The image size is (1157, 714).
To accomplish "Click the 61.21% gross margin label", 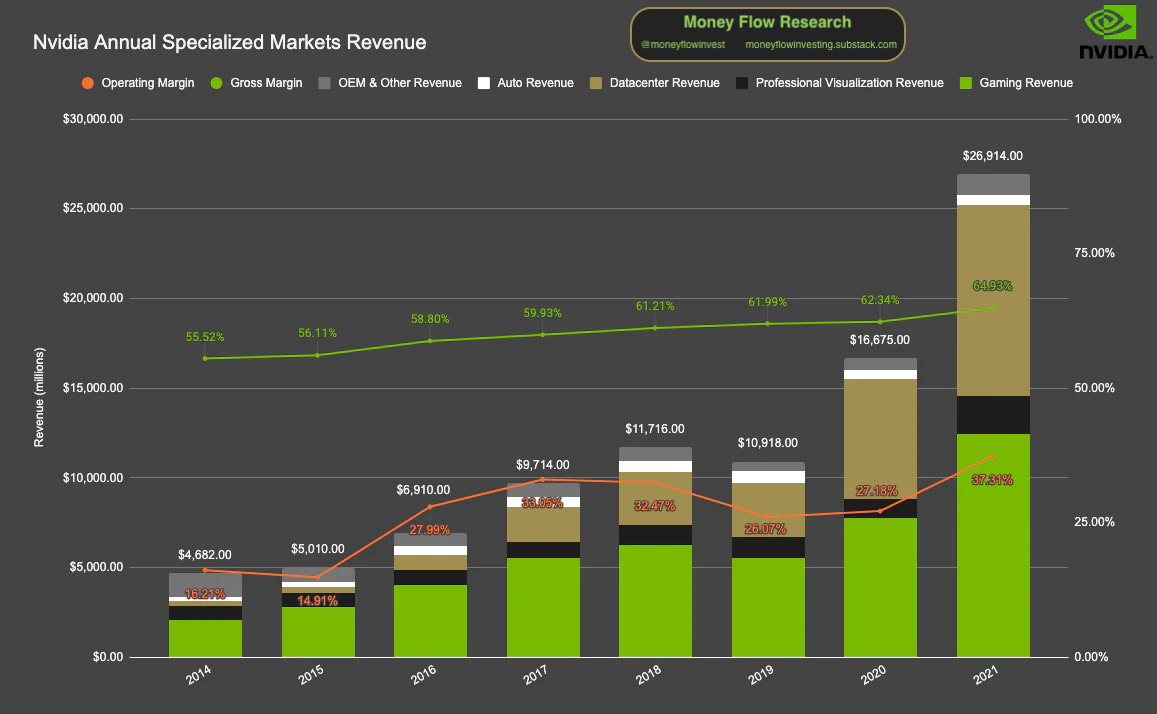I will (655, 306).
